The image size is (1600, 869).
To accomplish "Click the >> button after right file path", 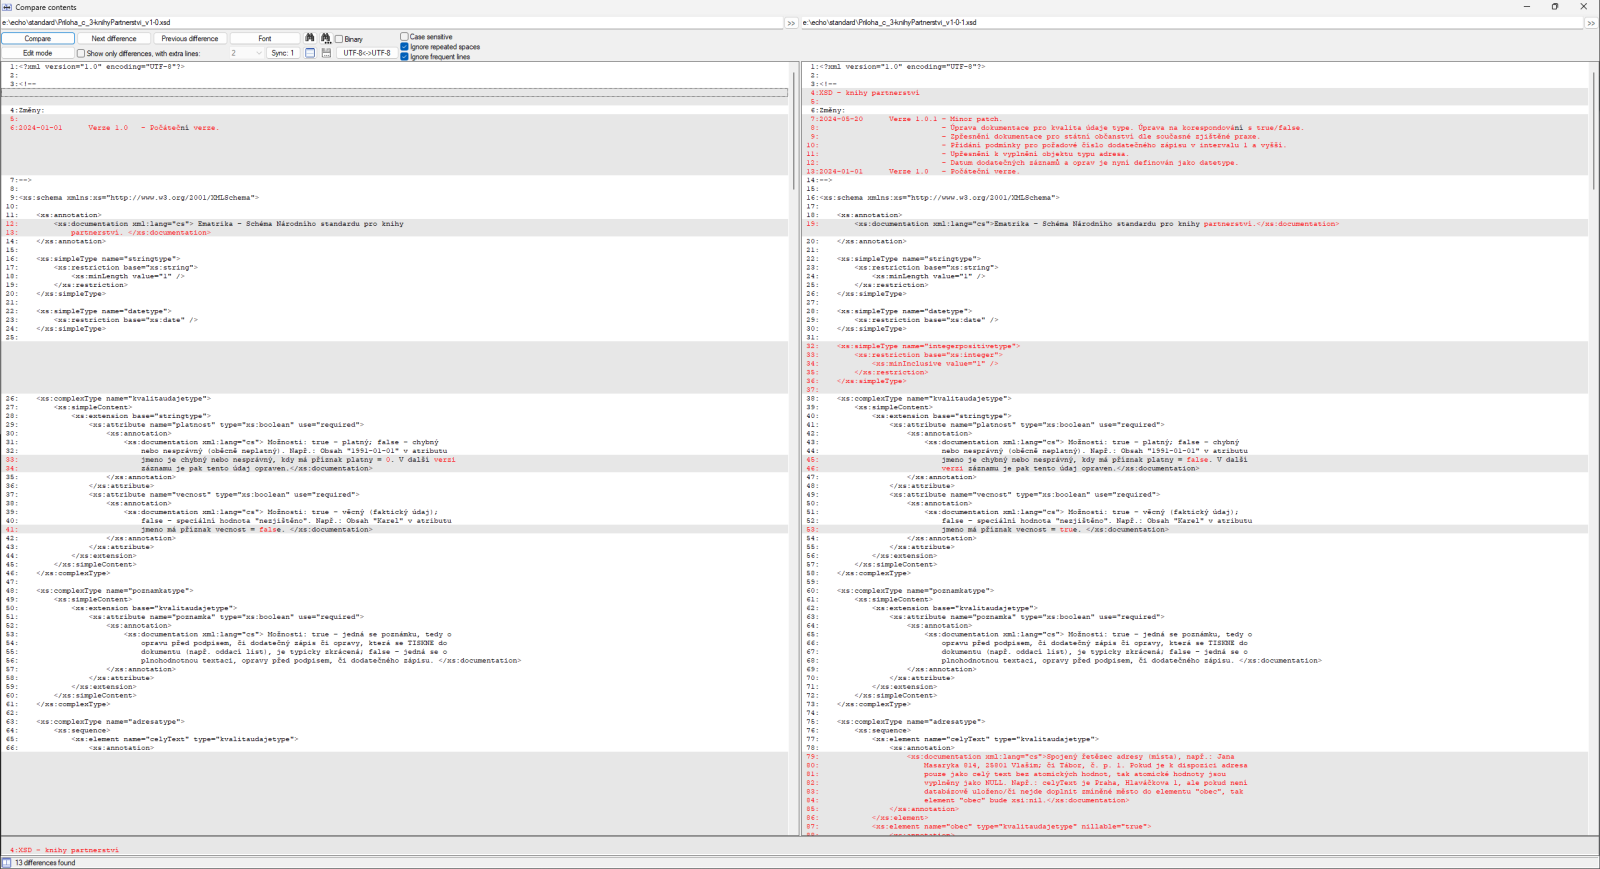I will click(1591, 23).
